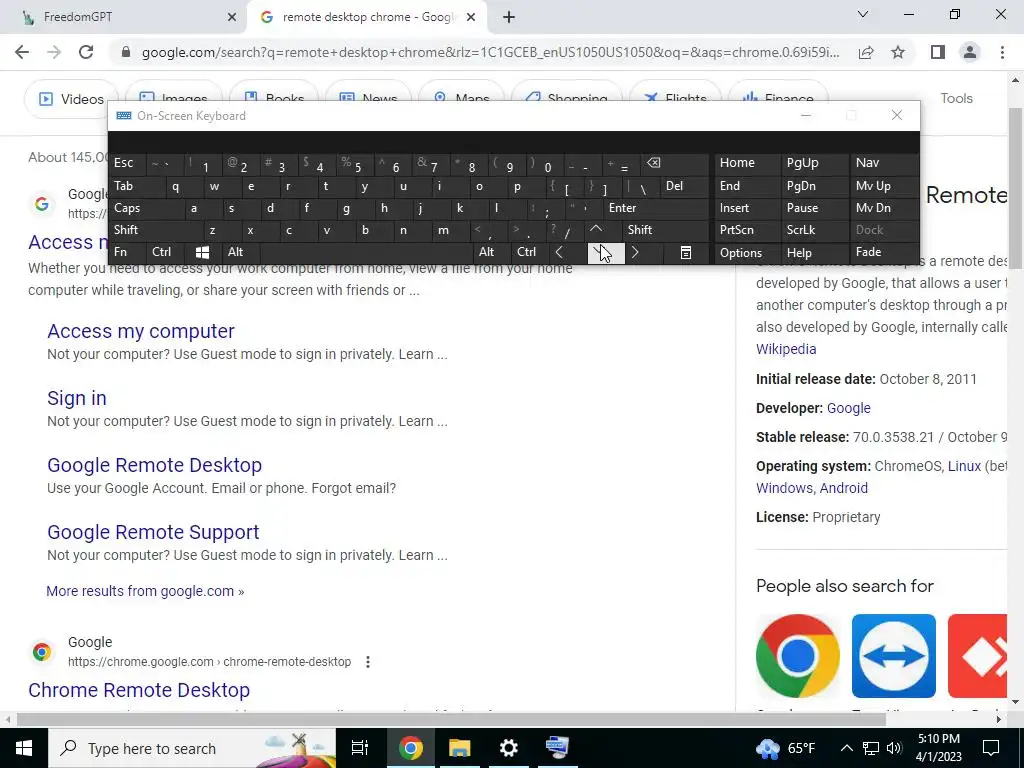Click the horizontal page scrollbar
Viewport: 1024px width, 768px height.
tap(451, 719)
